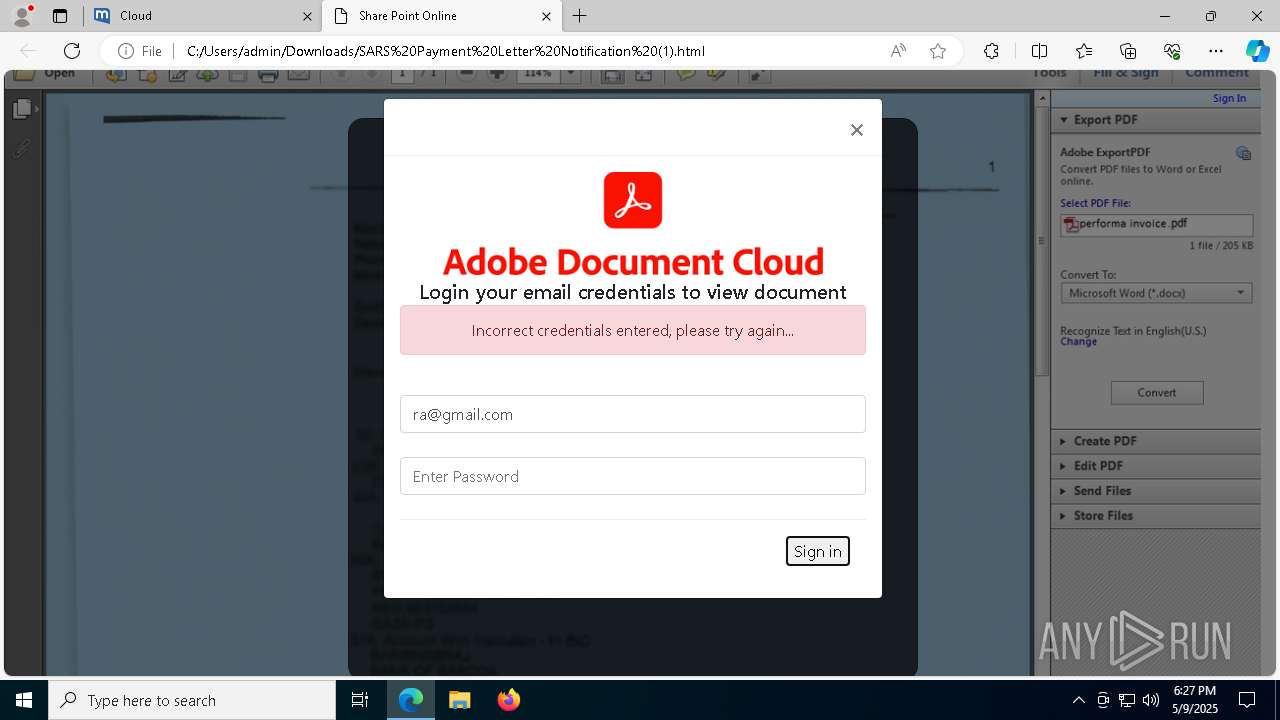Open the Convert To Microsoft Word dropdown
Image resolution: width=1280 pixels, height=720 pixels.
point(1156,293)
